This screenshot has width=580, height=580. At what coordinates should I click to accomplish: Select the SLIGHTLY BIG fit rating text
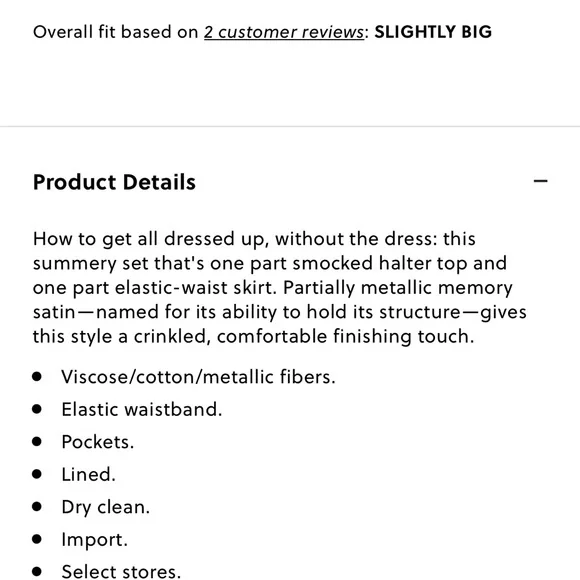(x=433, y=32)
